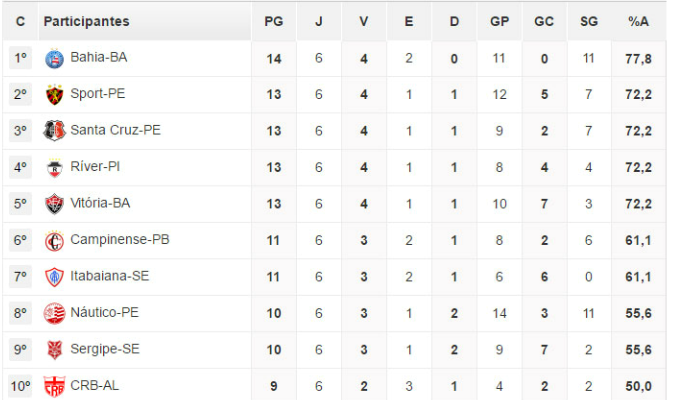Click the SG column header

click(x=588, y=21)
